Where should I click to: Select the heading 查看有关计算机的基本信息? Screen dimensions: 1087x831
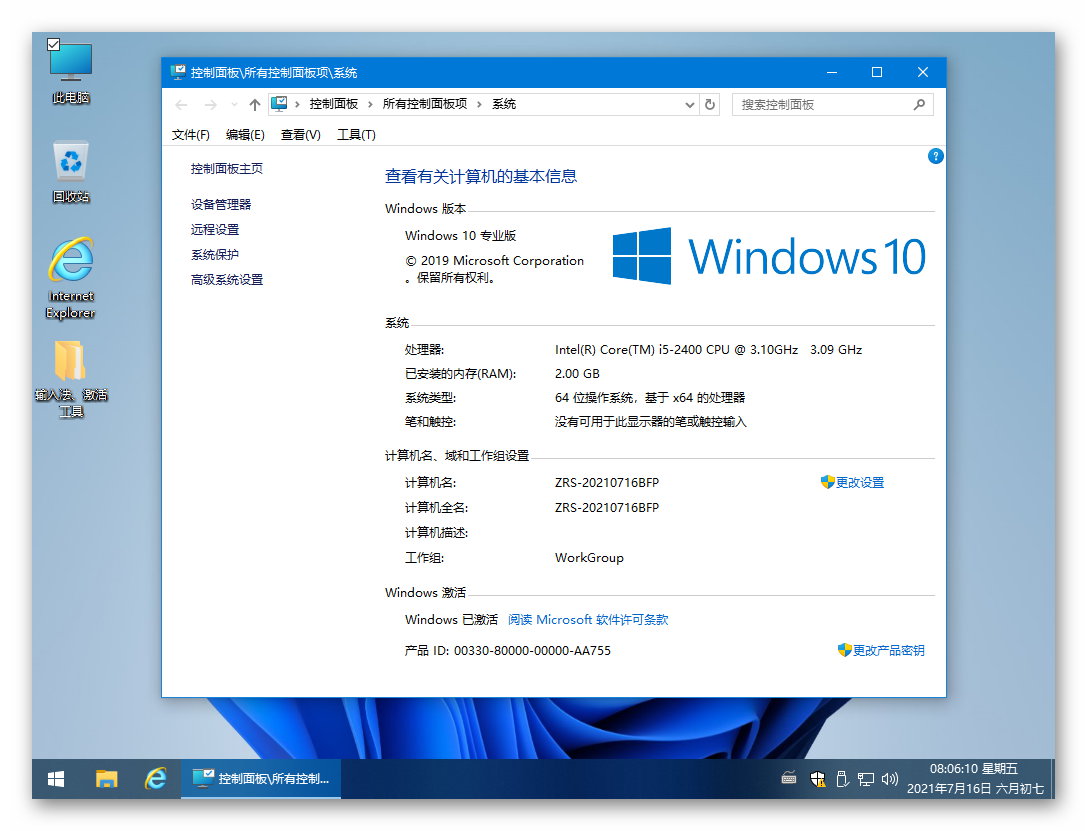point(481,177)
